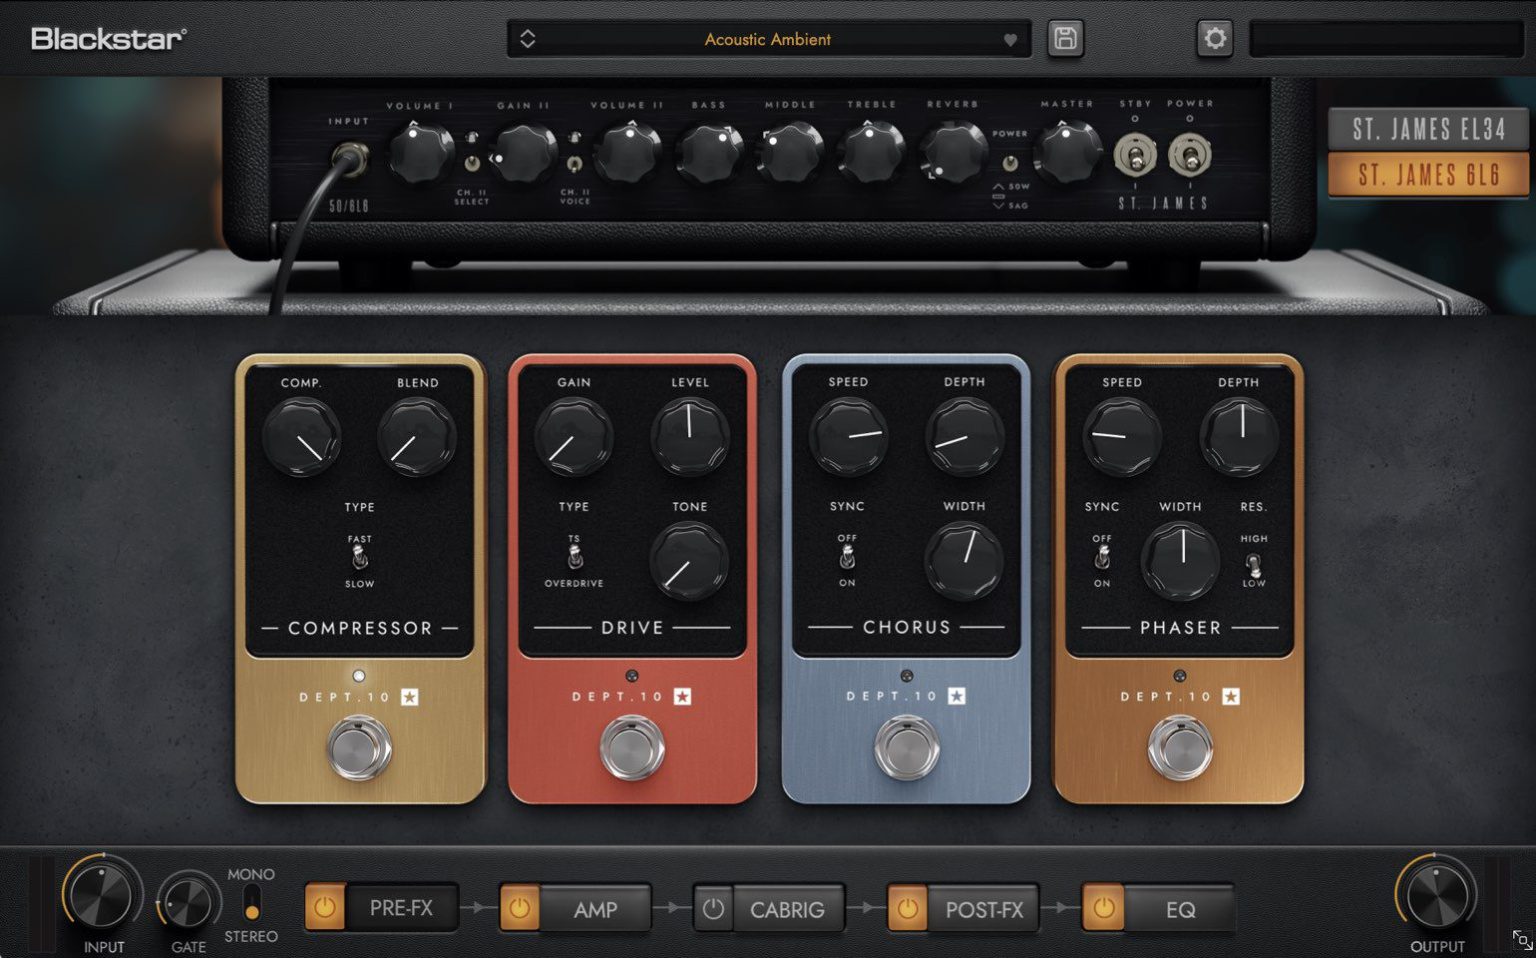Screen dimensions: 1536x958
Task: Open the Acoustic Ambient preset dropdown
Action: click(x=768, y=39)
